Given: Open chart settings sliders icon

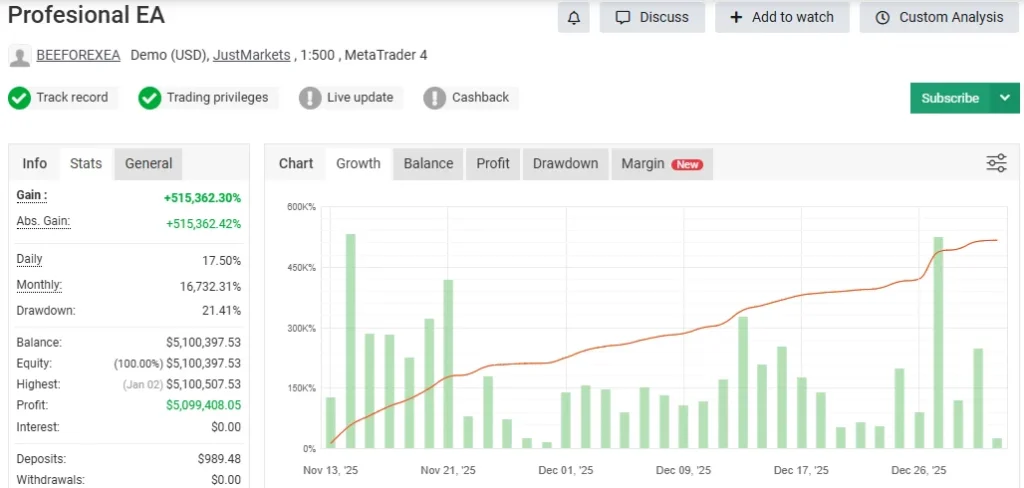Looking at the screenshot, I should point(996,163).
